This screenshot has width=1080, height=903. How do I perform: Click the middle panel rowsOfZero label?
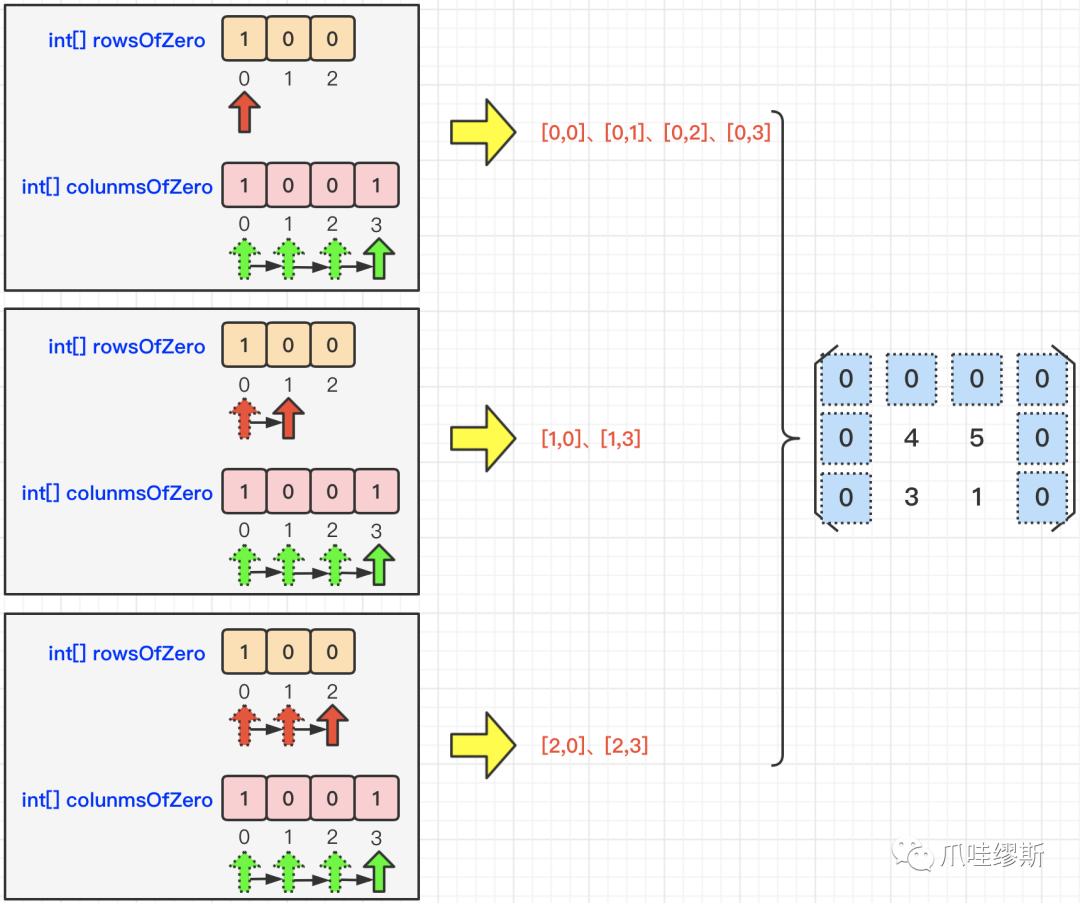point(127,346)
